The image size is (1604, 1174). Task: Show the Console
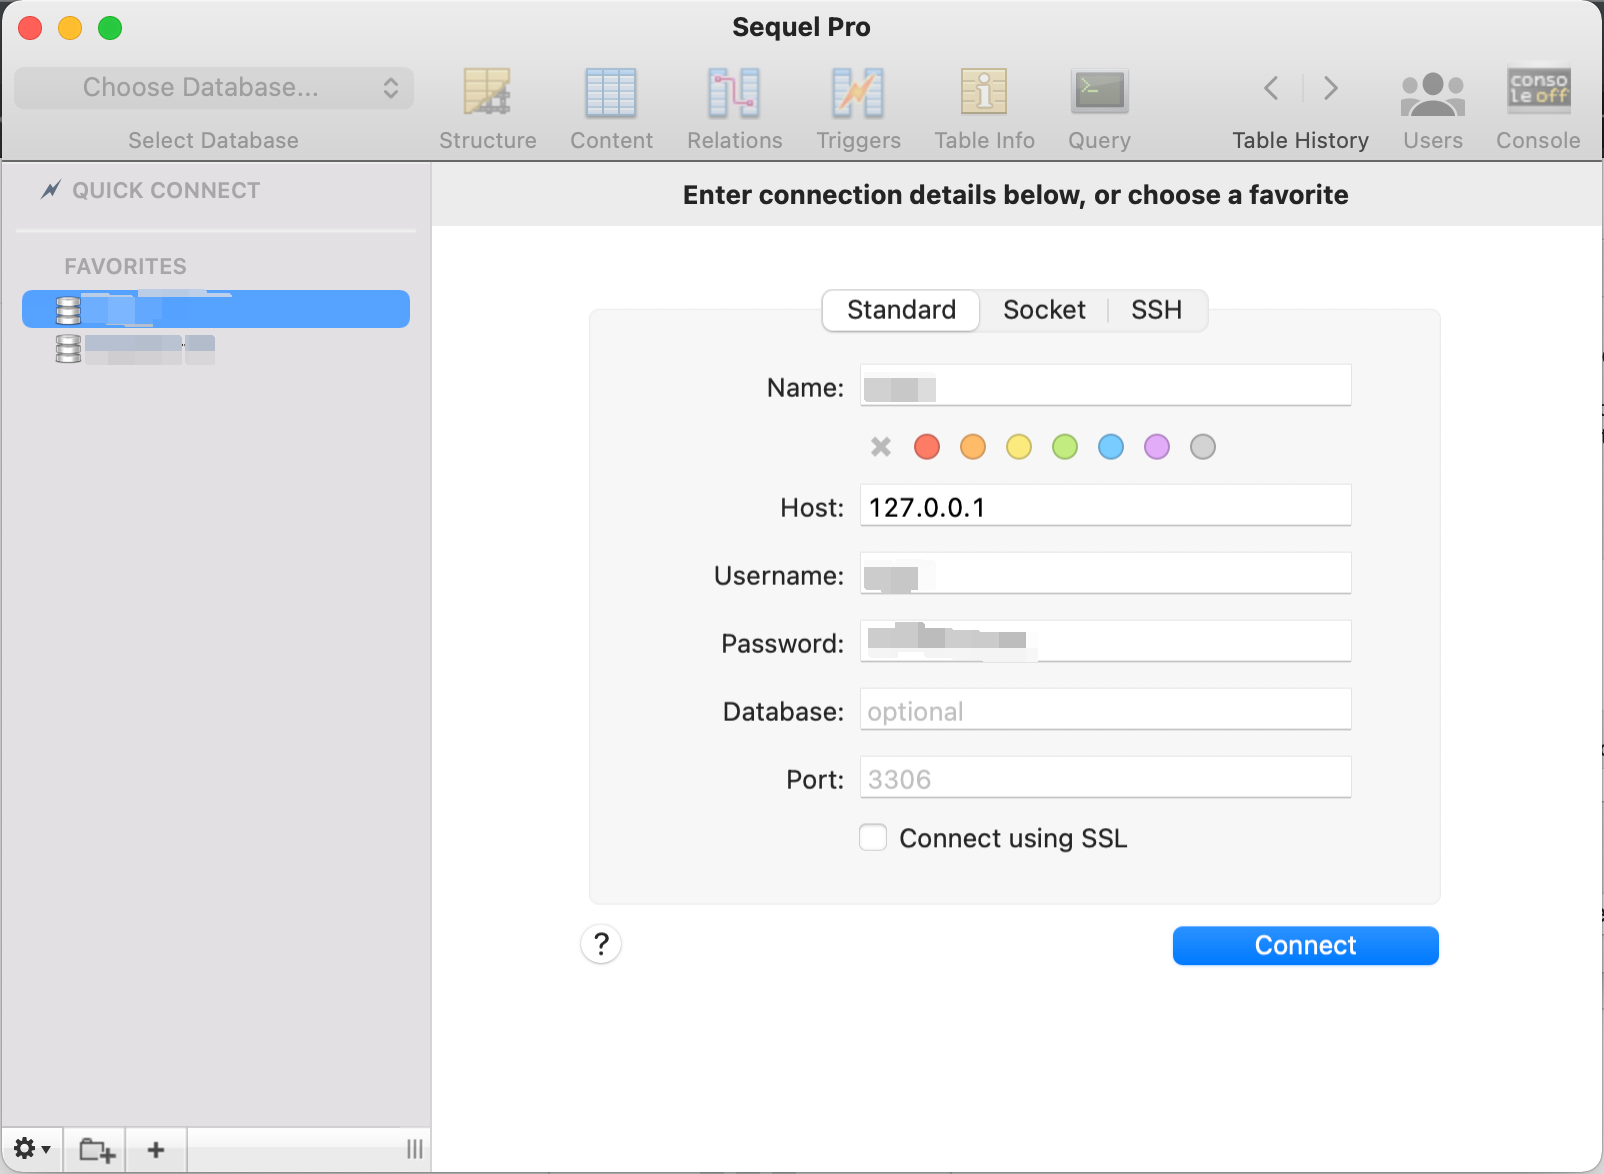(1538, 109)
